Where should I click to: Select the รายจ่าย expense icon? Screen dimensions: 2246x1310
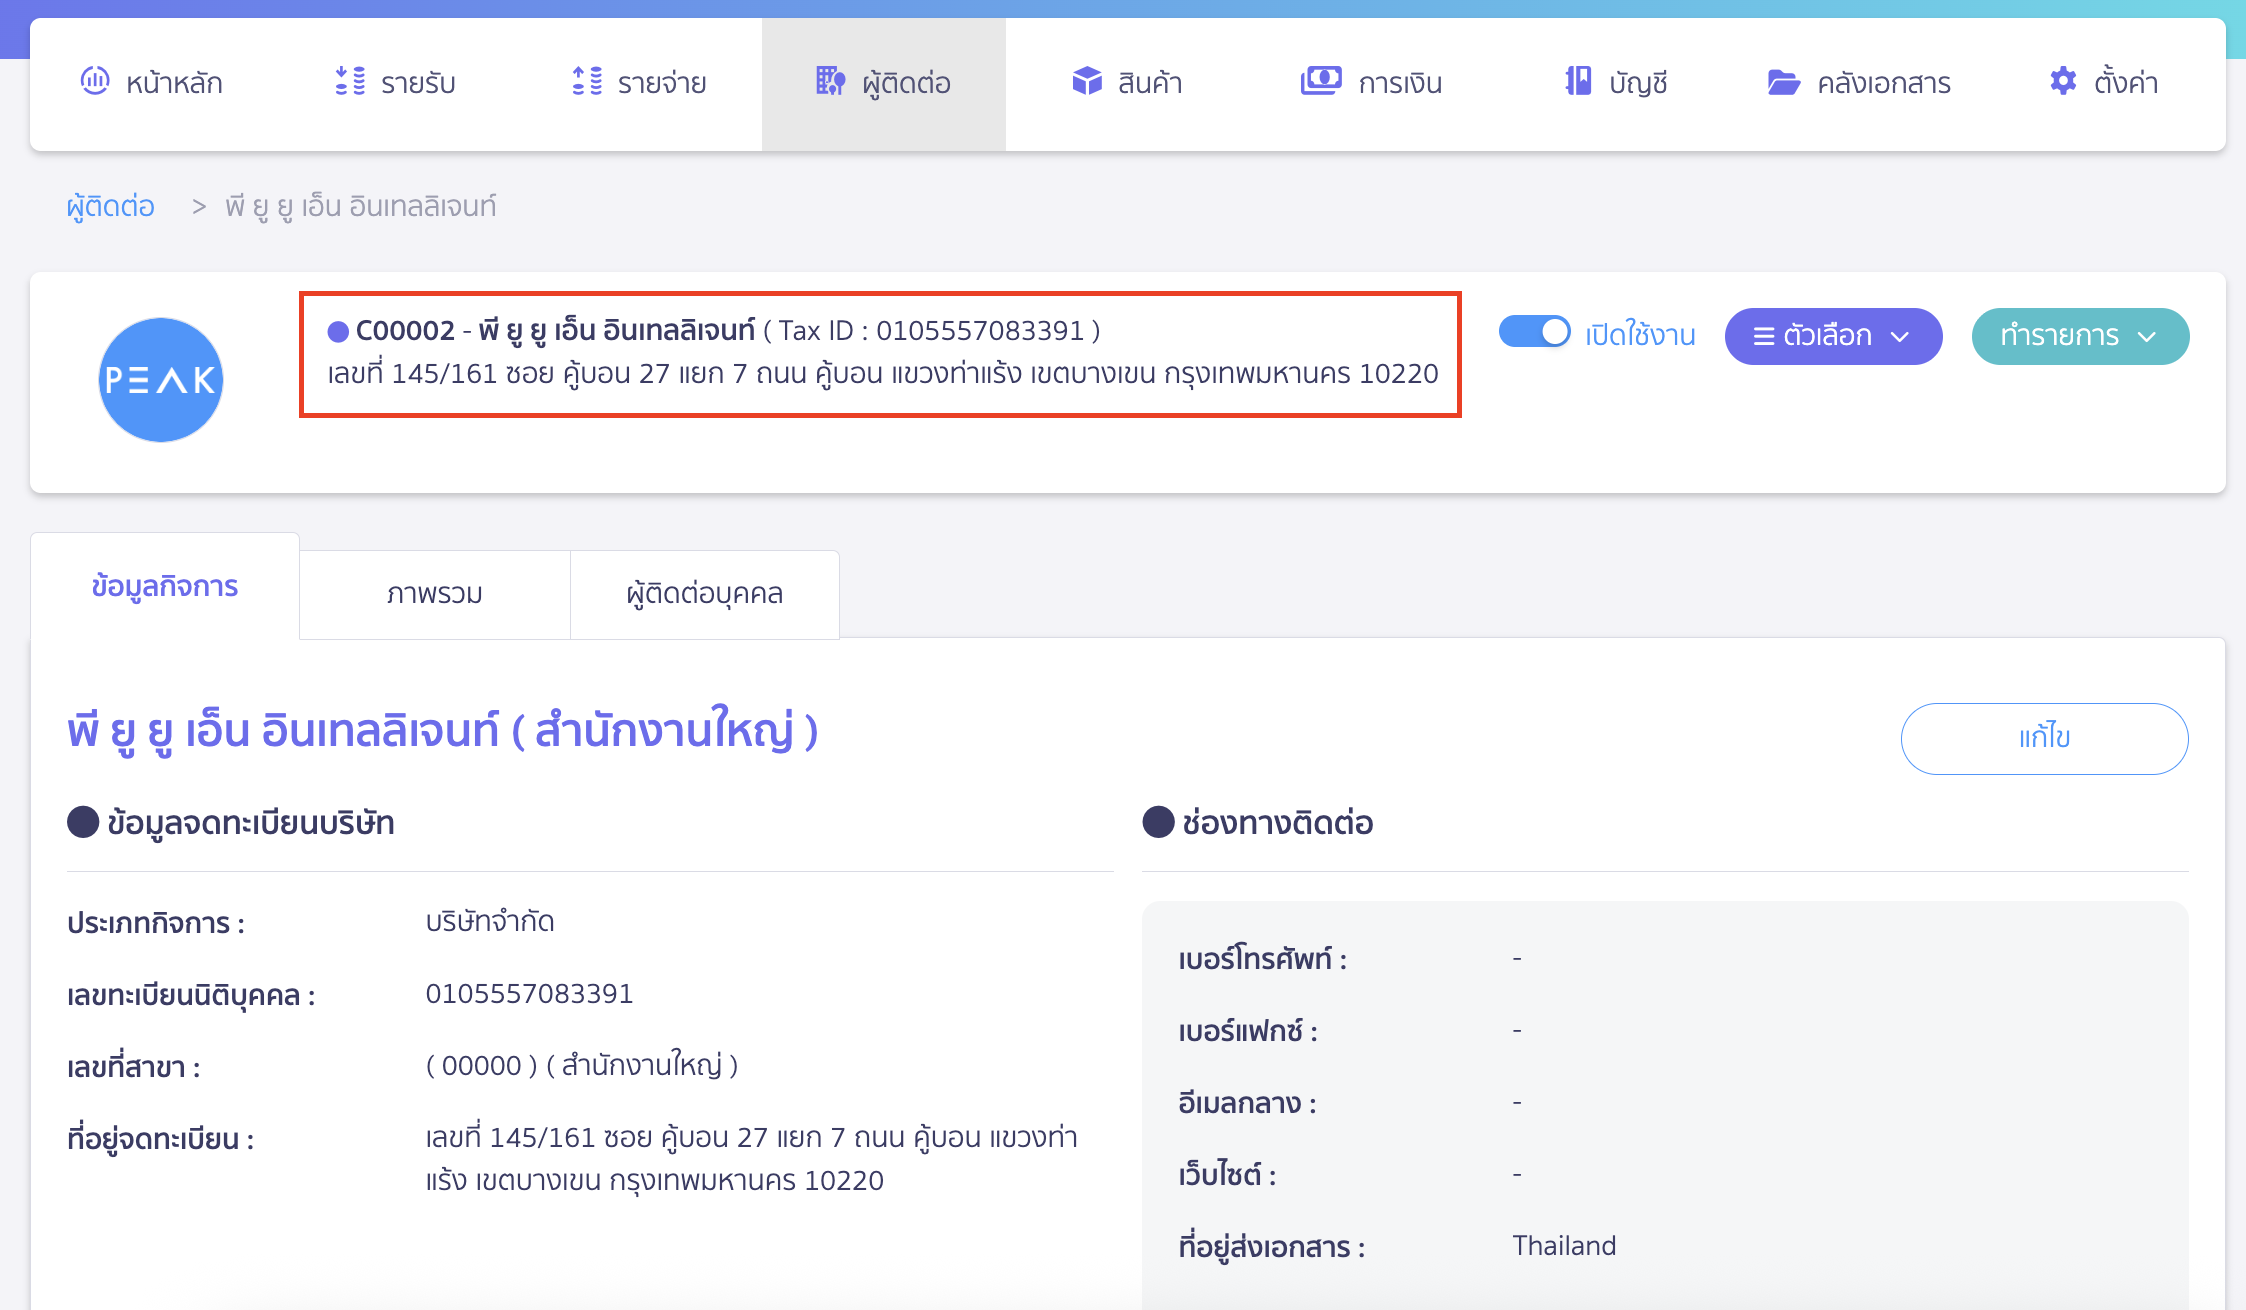[586, 82]
